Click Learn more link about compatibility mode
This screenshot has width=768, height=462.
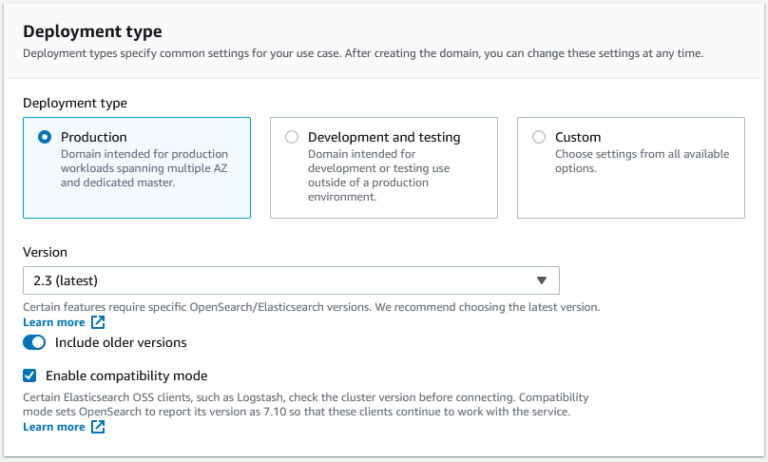[x=54, y=427]
